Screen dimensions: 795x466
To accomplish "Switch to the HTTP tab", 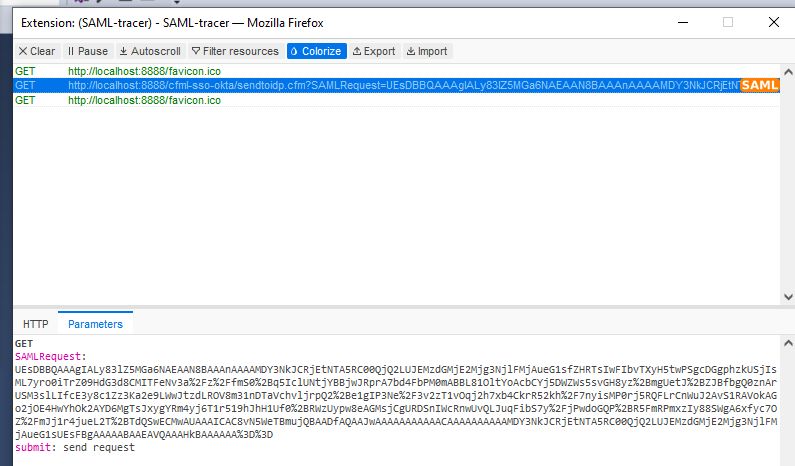I will tap(35, 324).
